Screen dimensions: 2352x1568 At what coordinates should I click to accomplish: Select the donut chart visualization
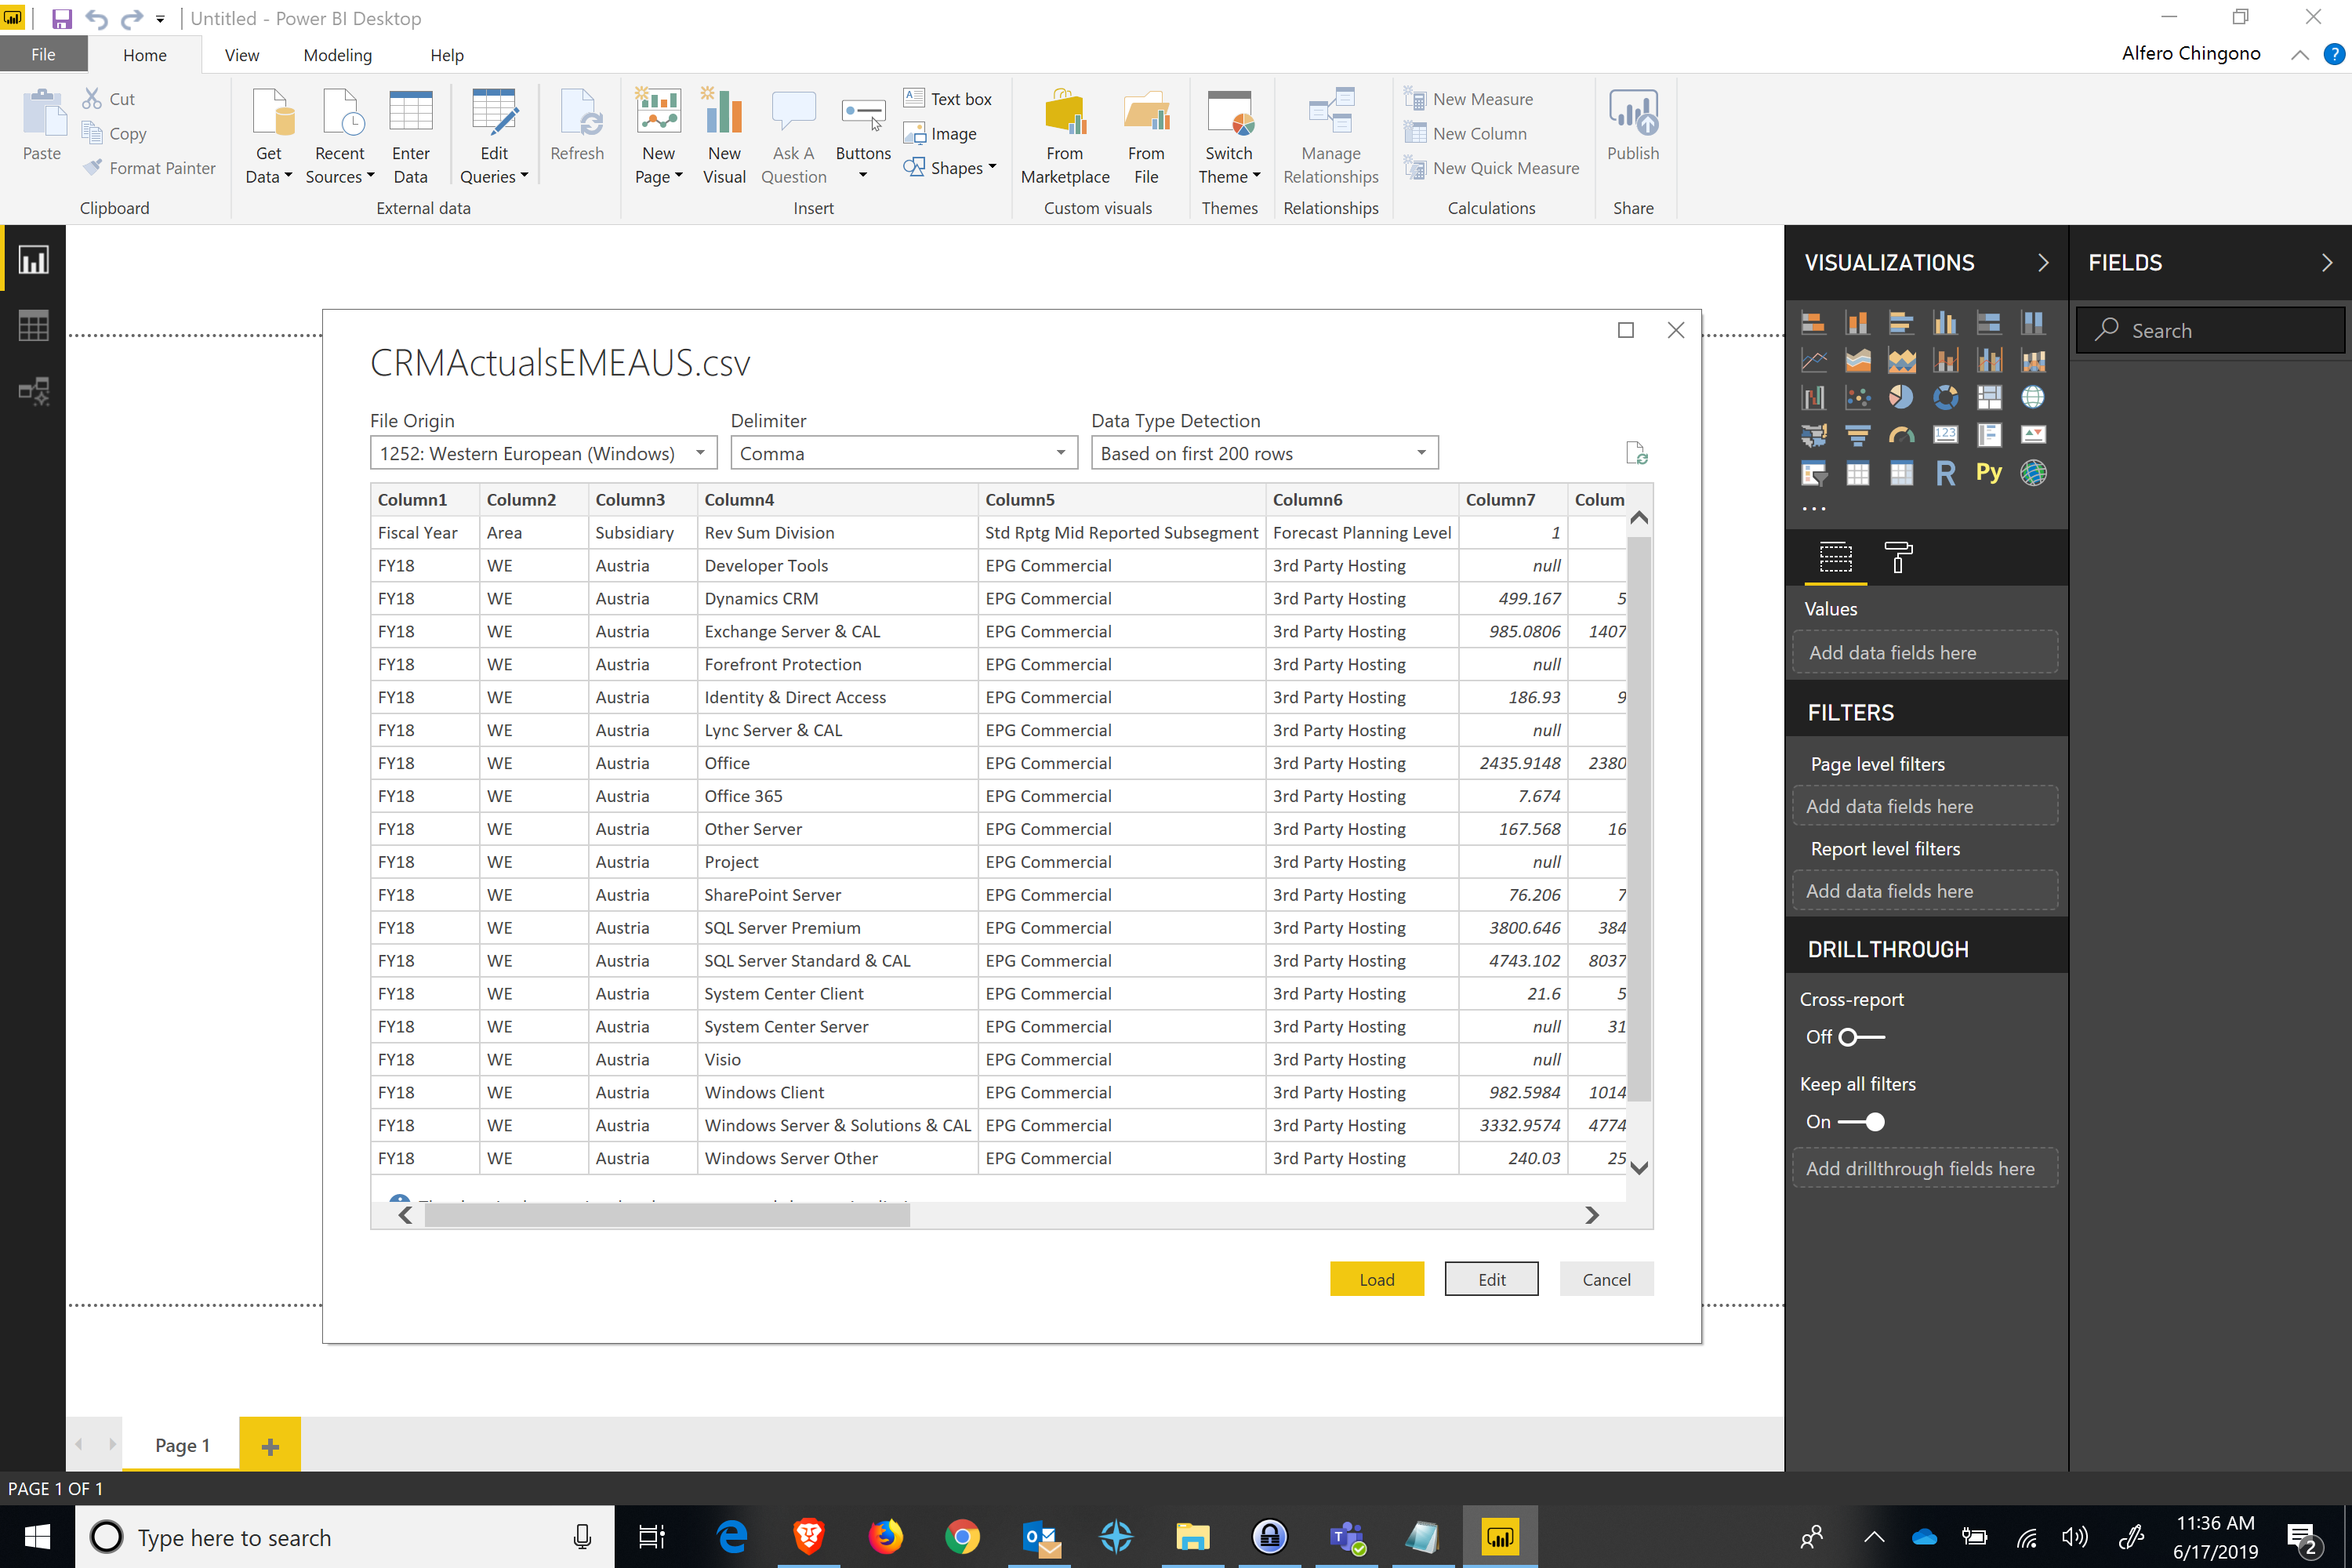(x=1945, y=397)
